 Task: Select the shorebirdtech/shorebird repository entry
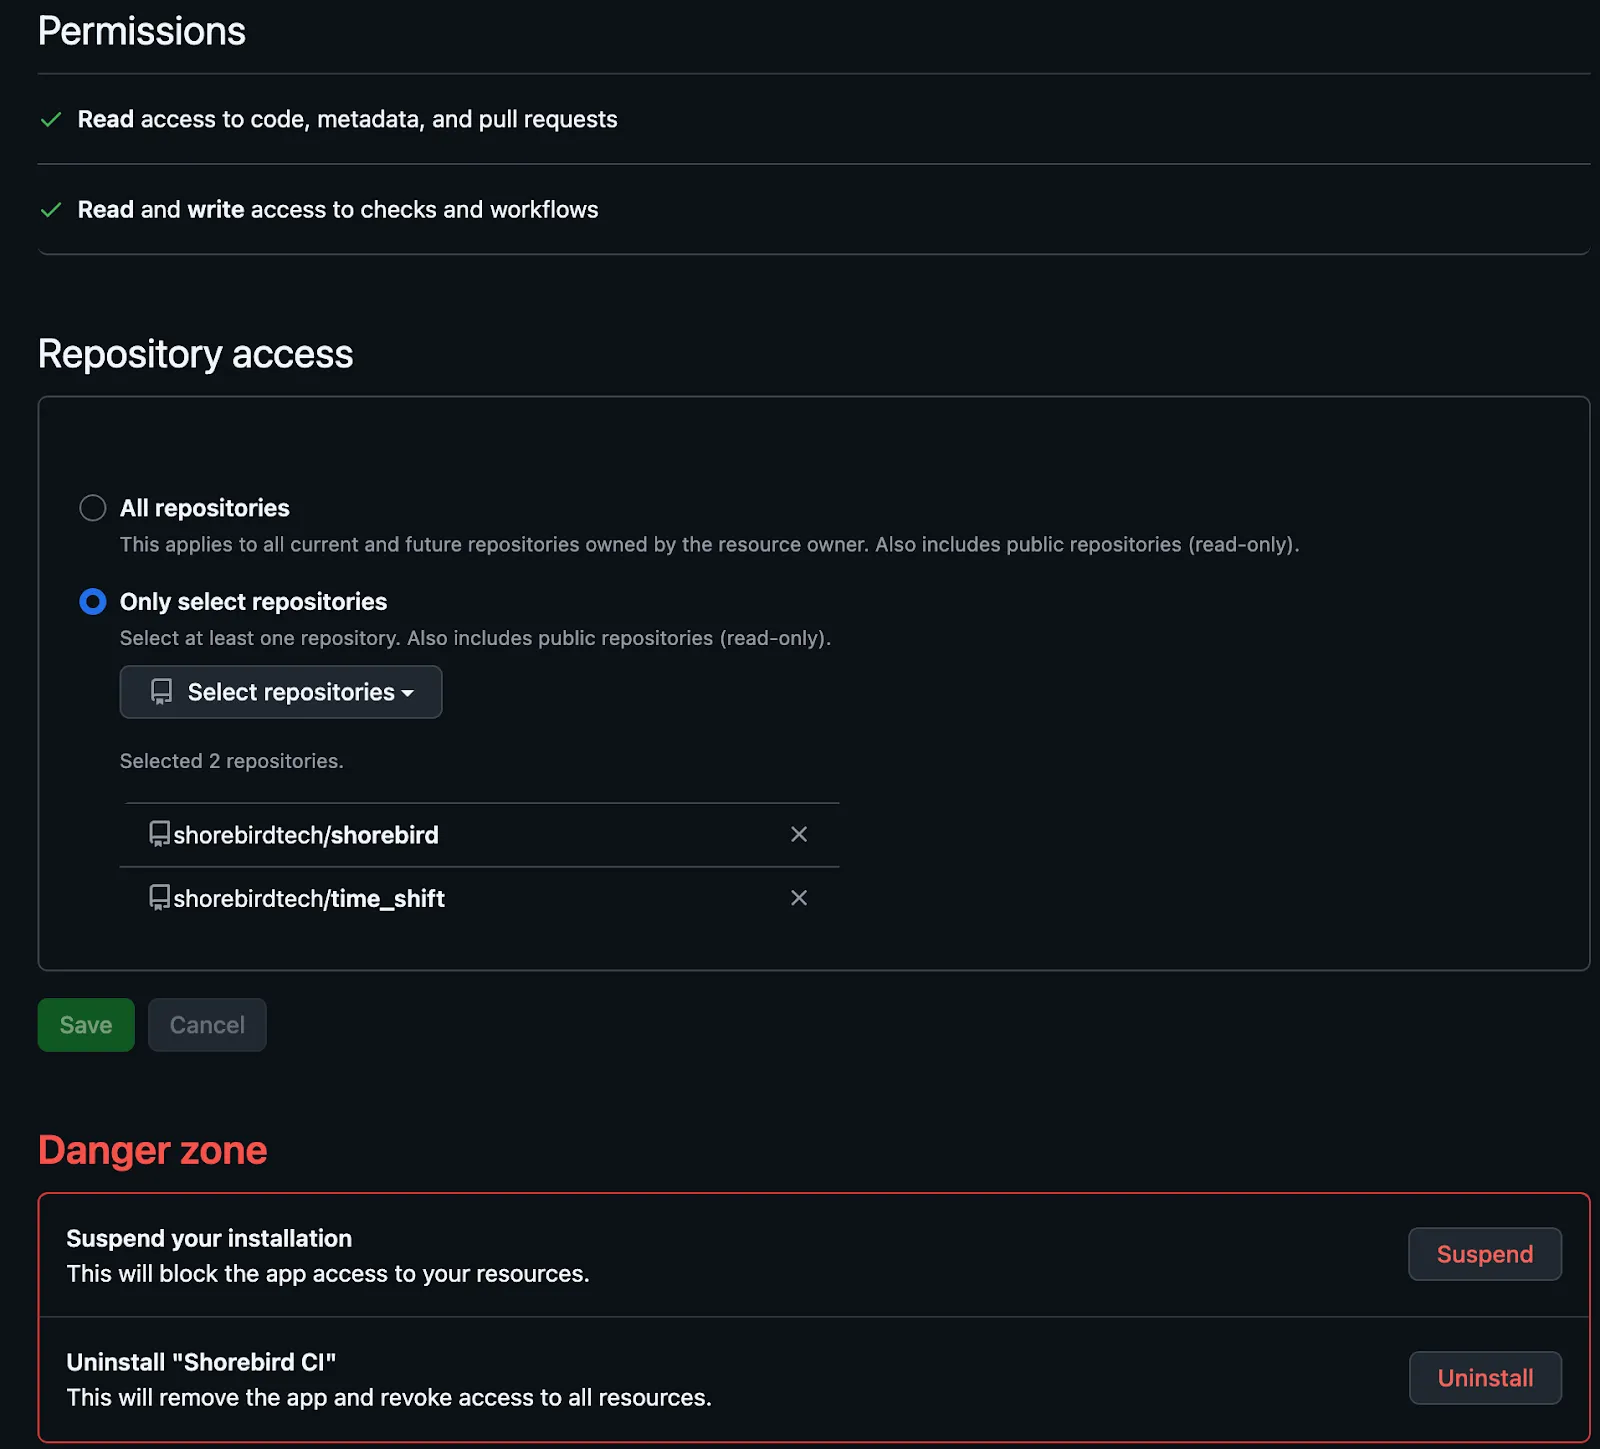[305, 835]
